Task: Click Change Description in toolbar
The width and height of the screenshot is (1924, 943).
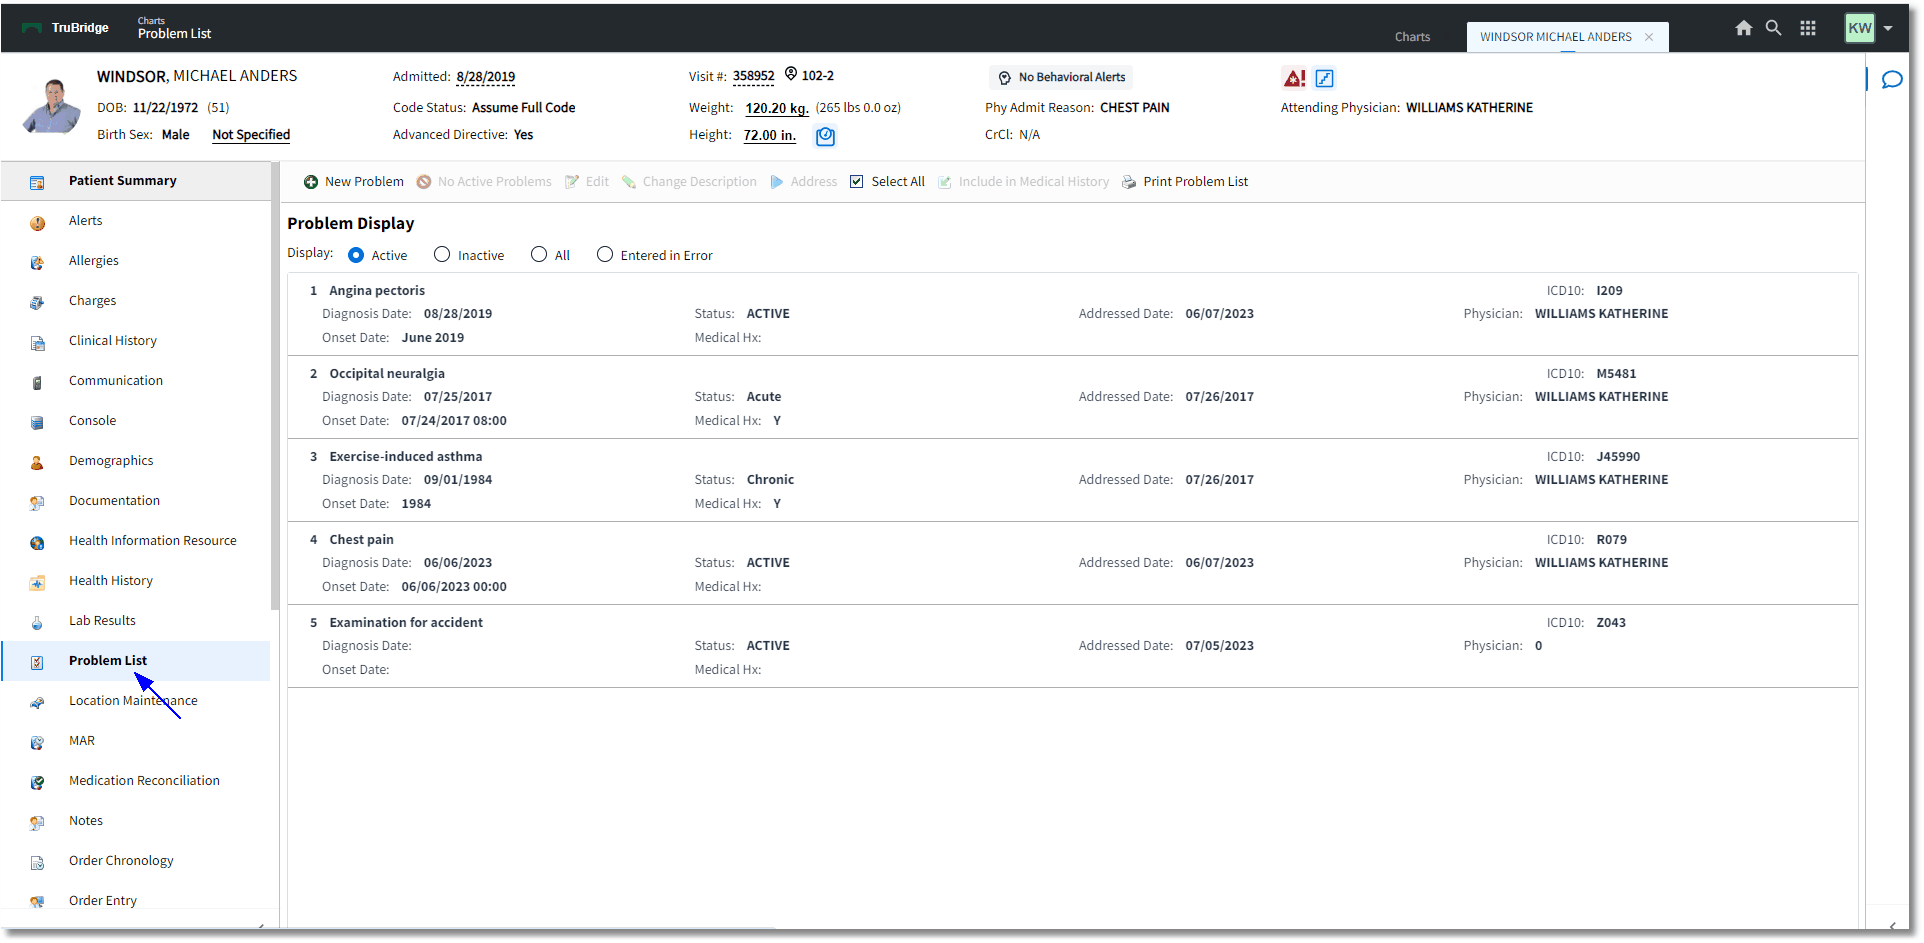Action: pos(689,182)
